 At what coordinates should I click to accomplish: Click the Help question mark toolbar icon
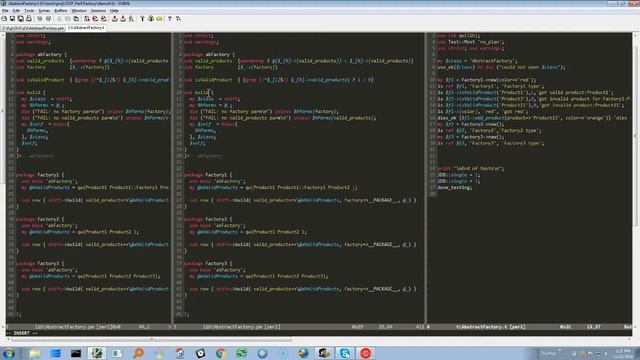click(x=169, y=19)
